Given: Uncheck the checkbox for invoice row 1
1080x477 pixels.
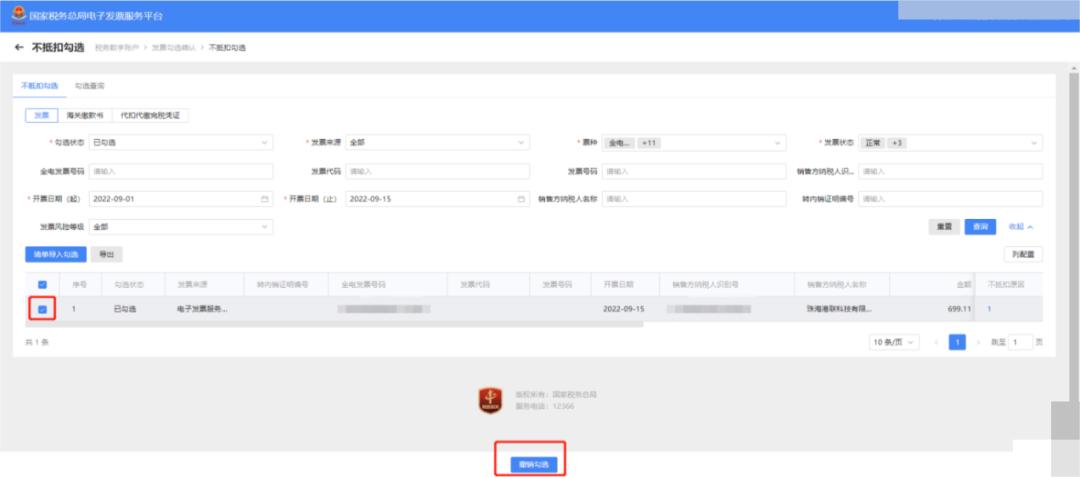Looking at the screenshot, I should pyautogui.click(x=42, y=310).
